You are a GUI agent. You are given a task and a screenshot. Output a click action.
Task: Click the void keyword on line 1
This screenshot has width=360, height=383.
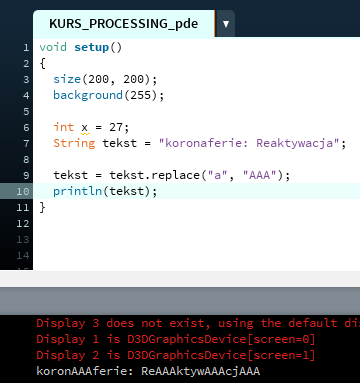[x=53, y=47]
